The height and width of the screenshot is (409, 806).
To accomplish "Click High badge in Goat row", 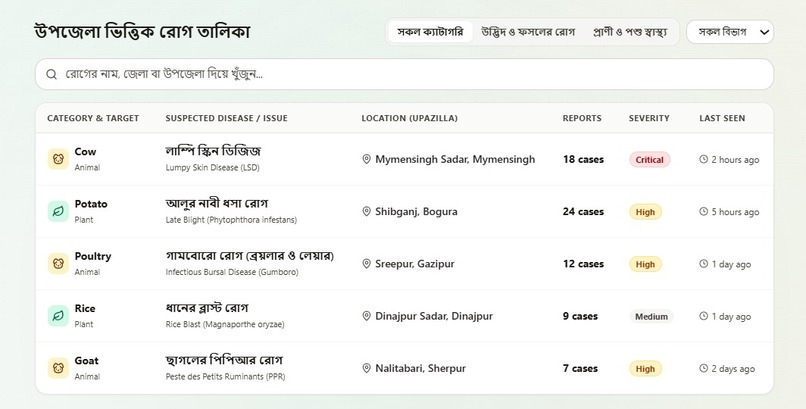I will 645,368.
